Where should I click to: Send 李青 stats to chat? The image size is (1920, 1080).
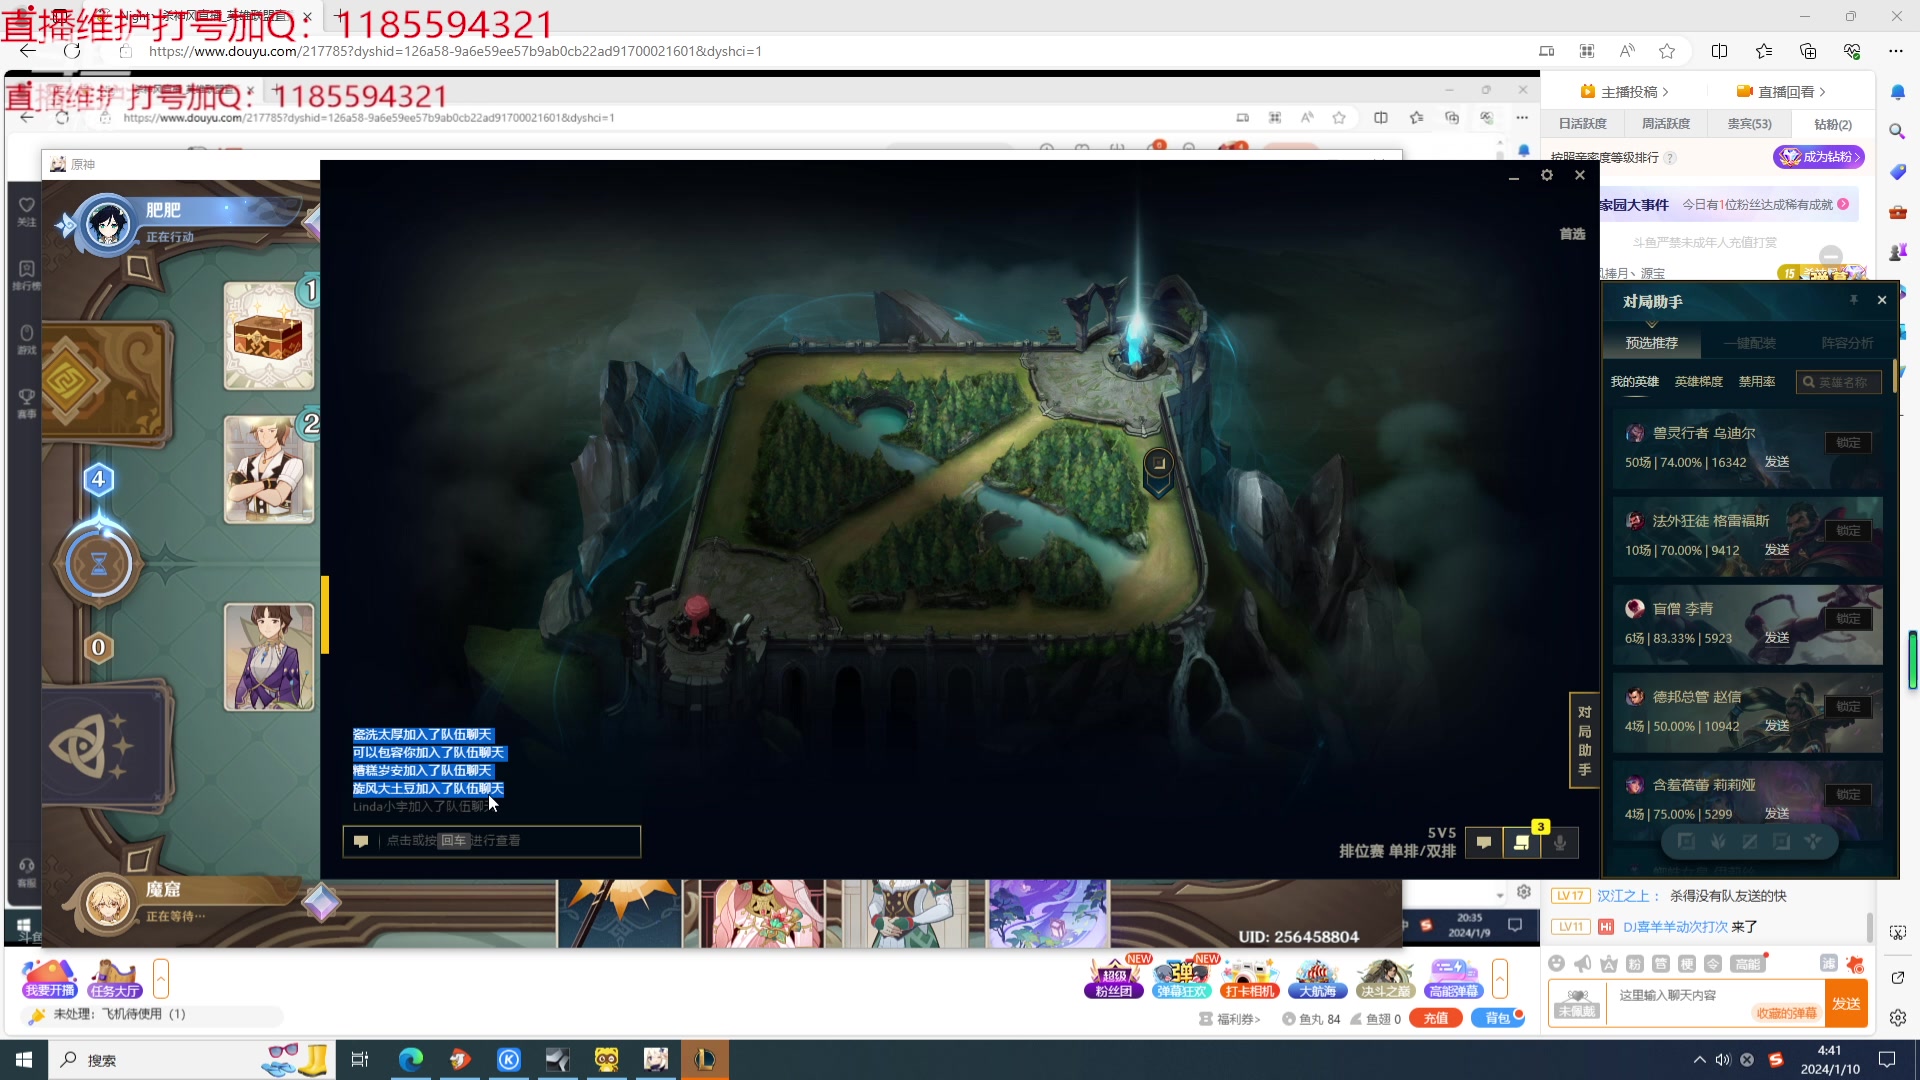point(1777,638)
